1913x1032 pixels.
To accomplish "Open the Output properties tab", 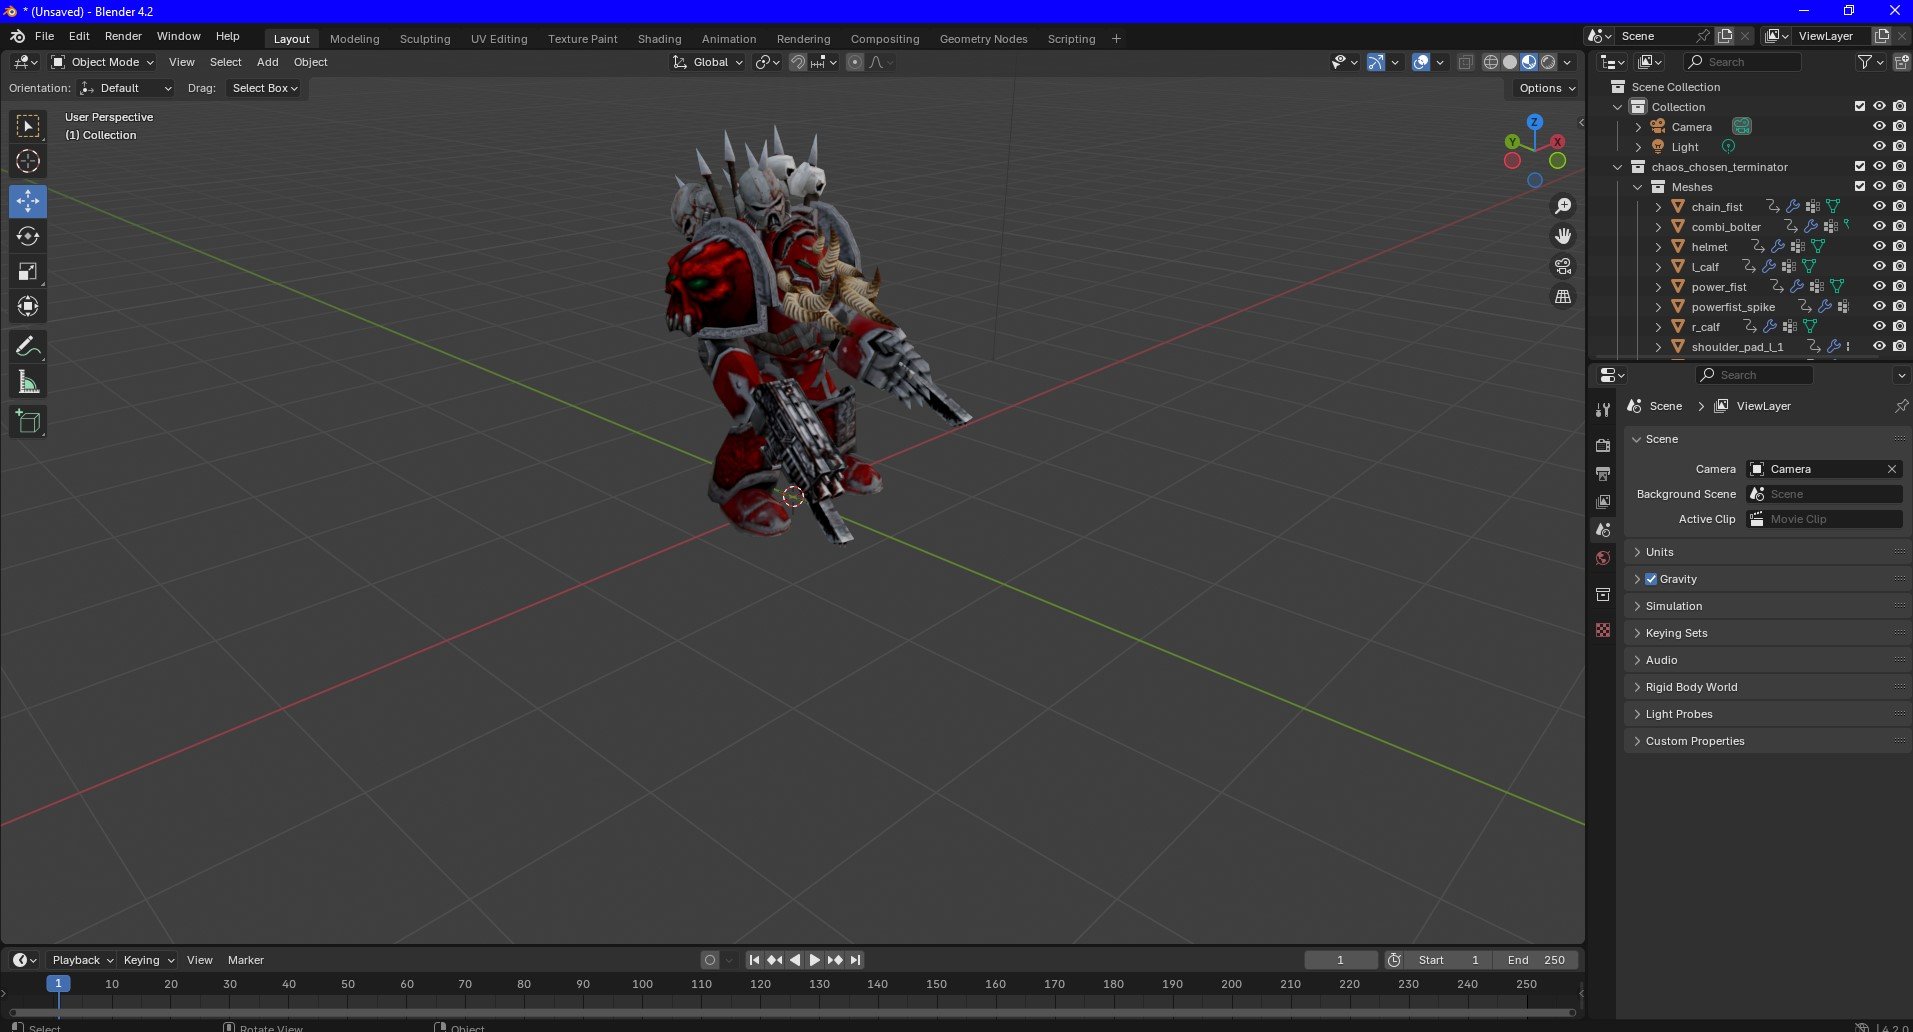I will (1603, 473).
